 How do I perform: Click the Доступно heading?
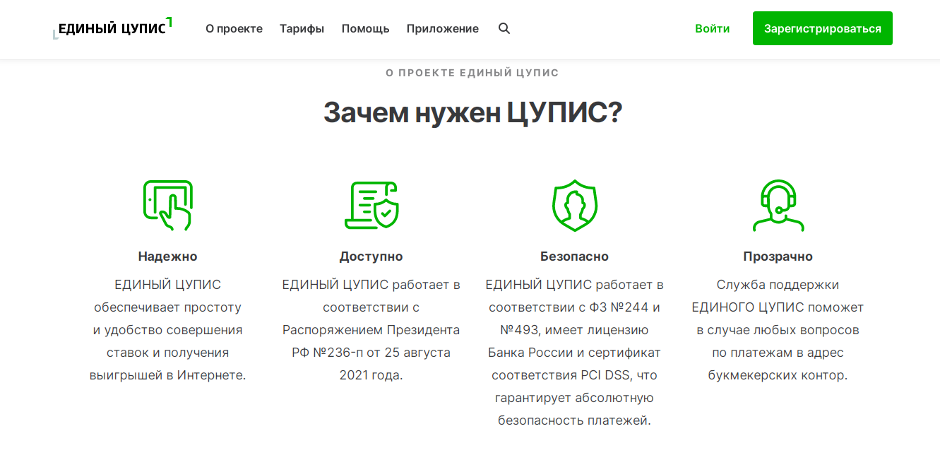coord(371,256)
